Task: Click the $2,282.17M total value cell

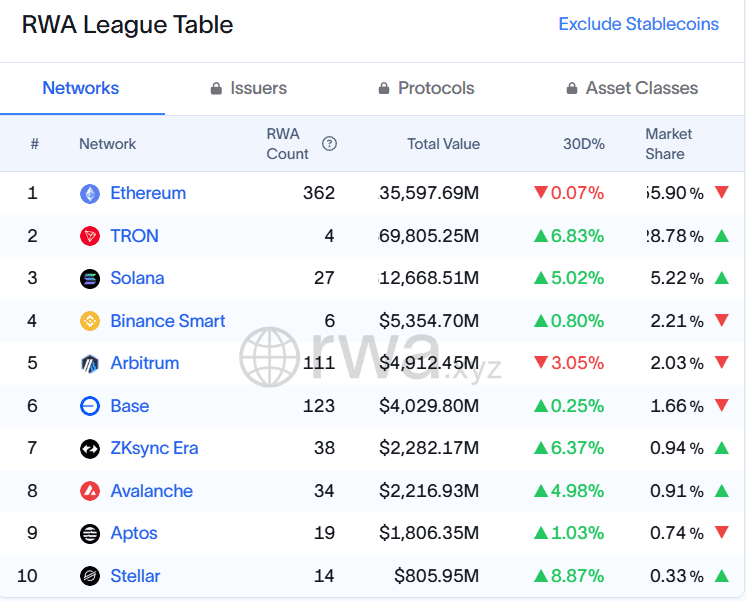Action: point(429,448)
